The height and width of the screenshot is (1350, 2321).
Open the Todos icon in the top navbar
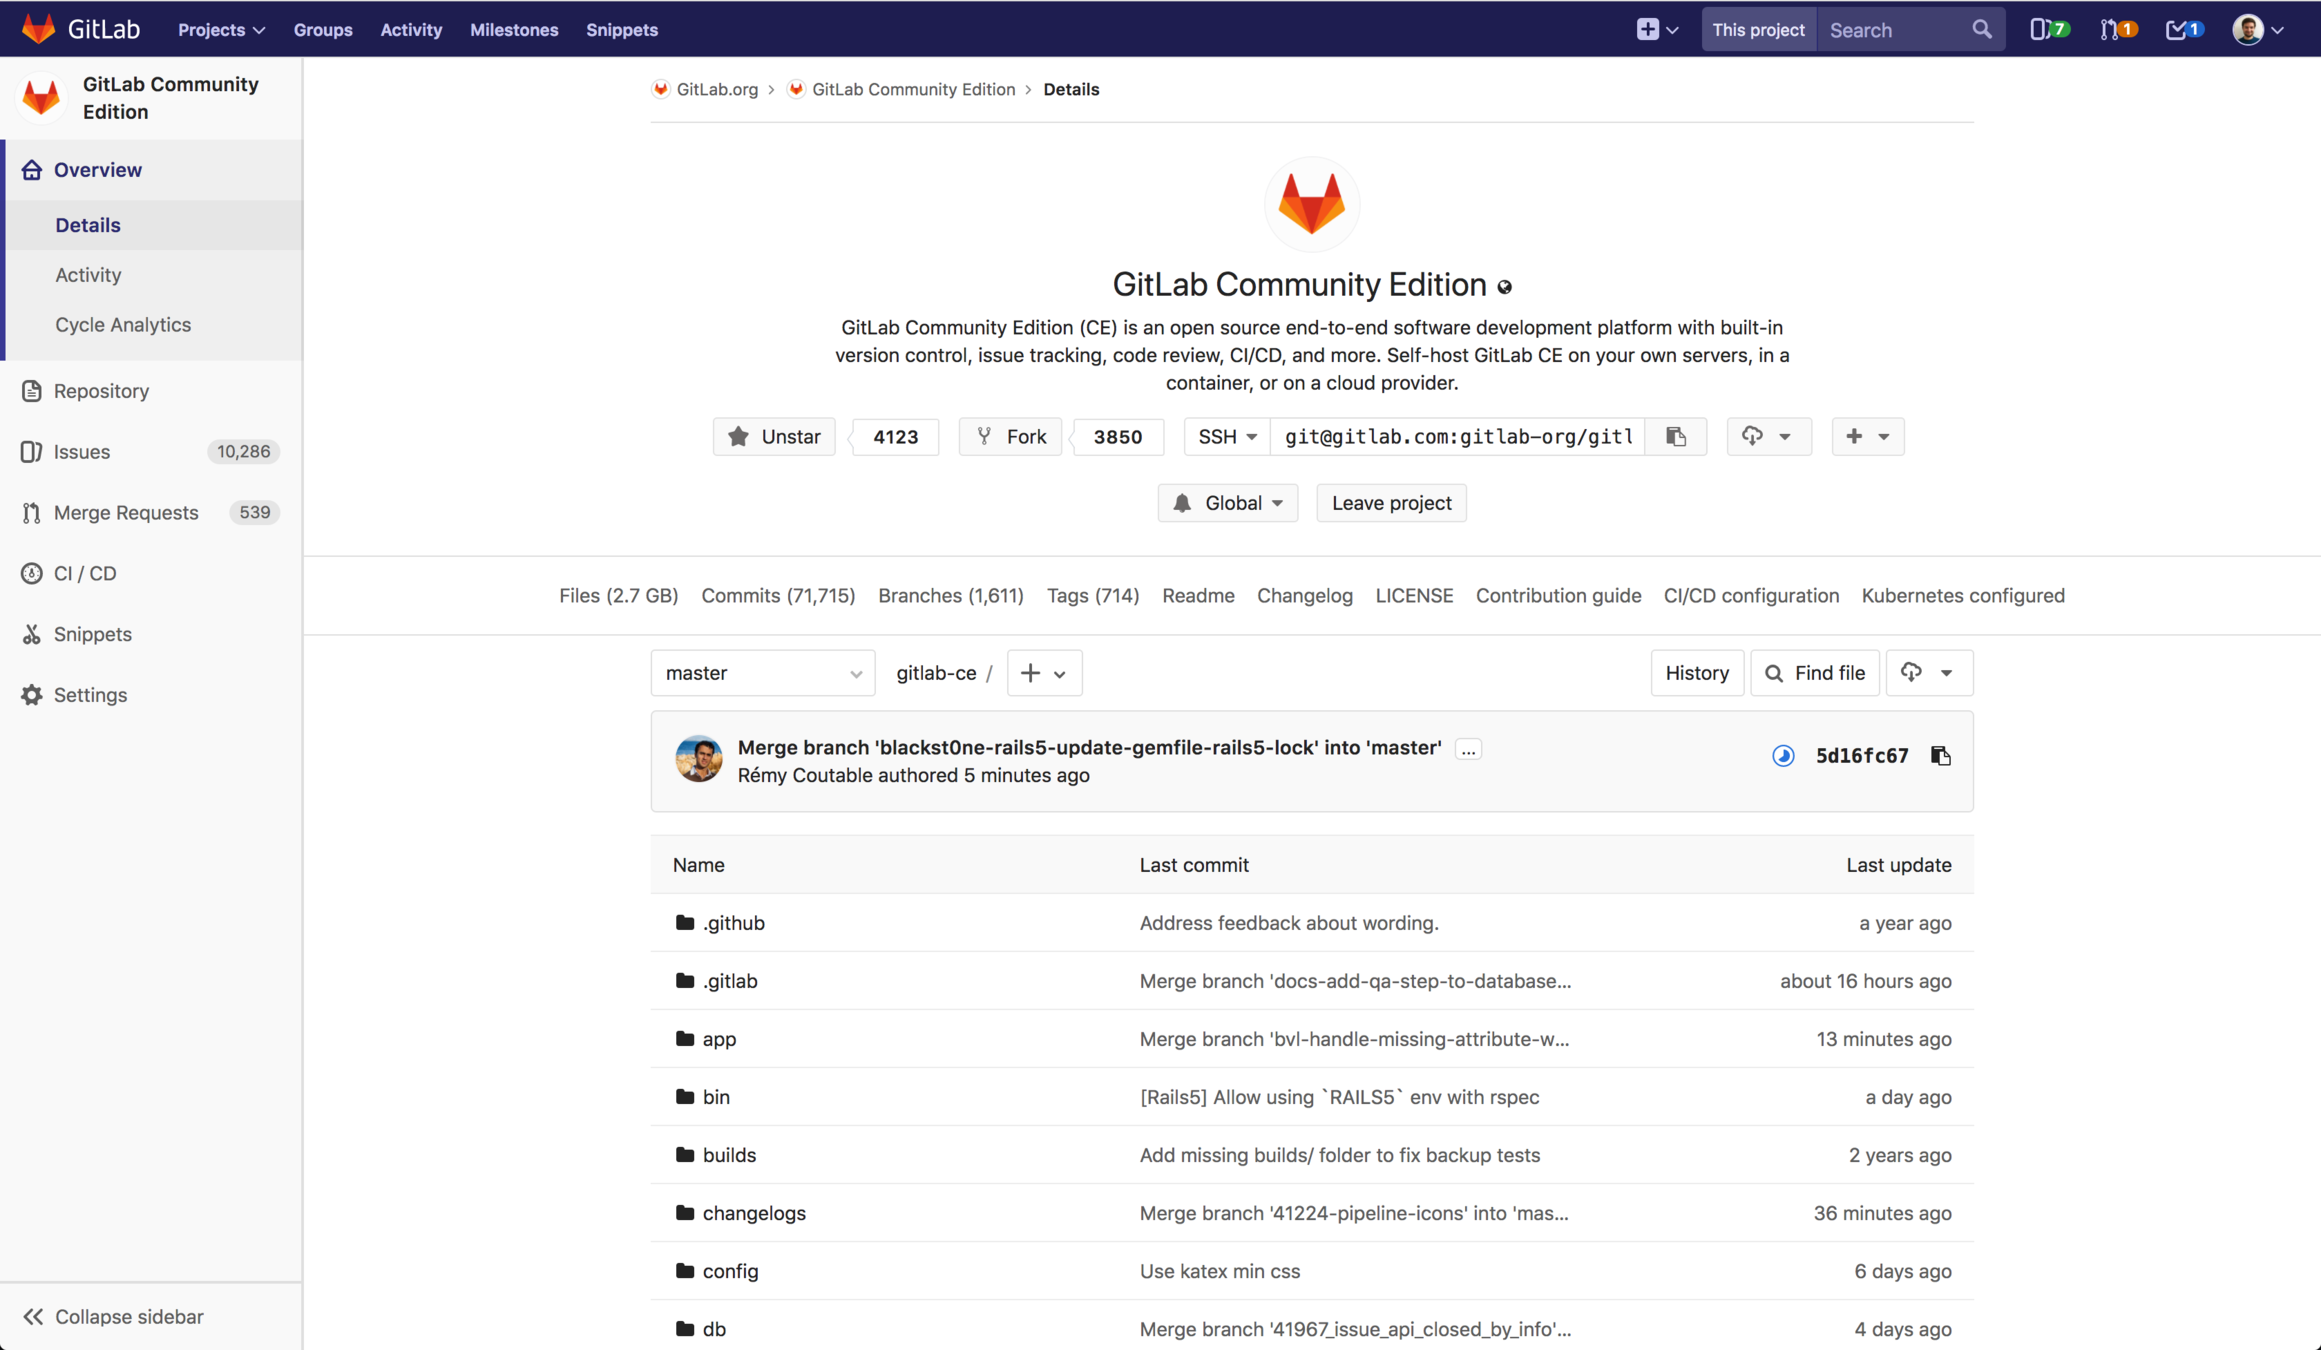[x=2183, y=30]
